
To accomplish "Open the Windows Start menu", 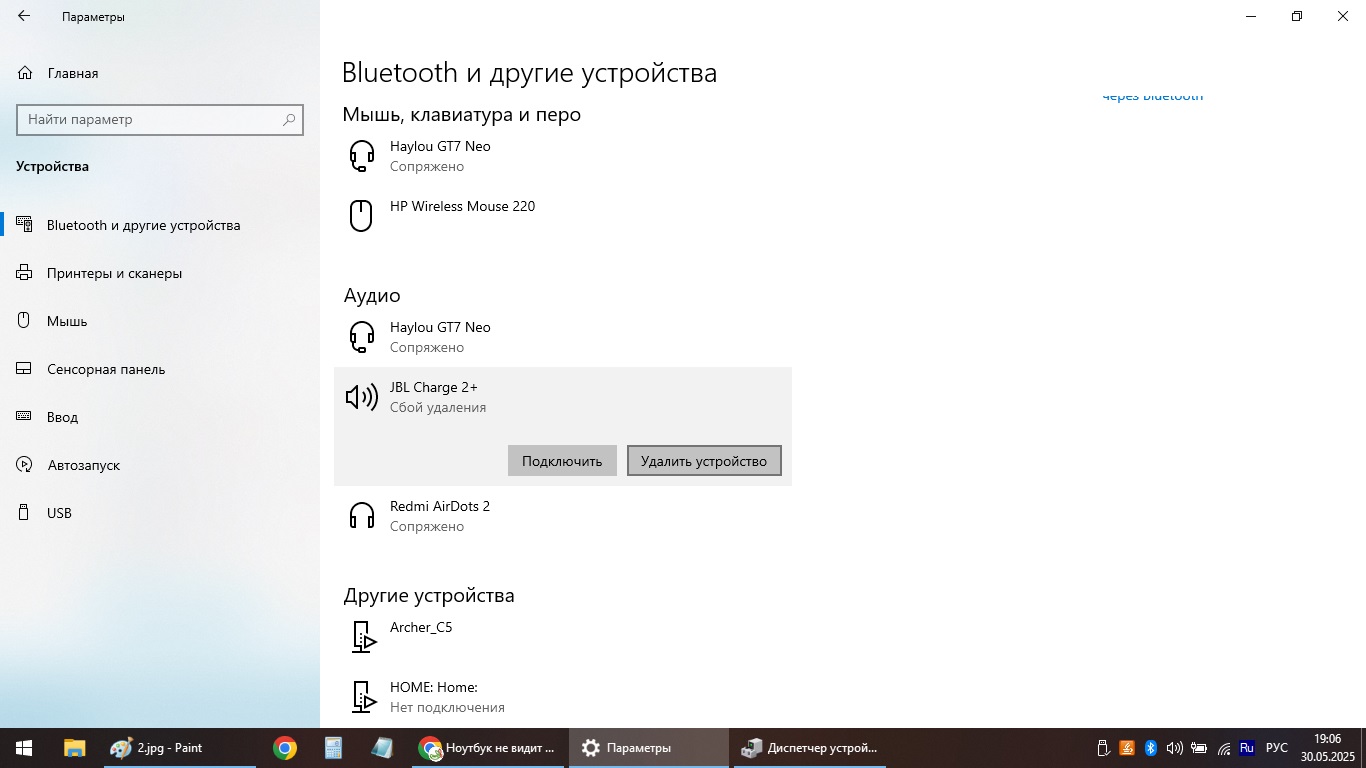I will 24,747.
